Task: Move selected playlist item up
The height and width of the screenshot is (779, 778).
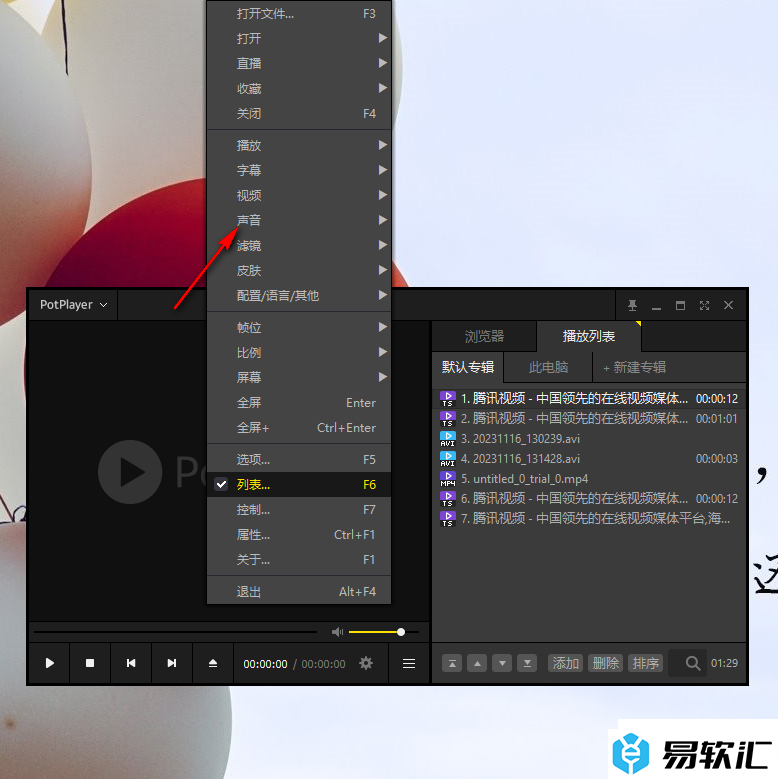Action: coord(477,663)
